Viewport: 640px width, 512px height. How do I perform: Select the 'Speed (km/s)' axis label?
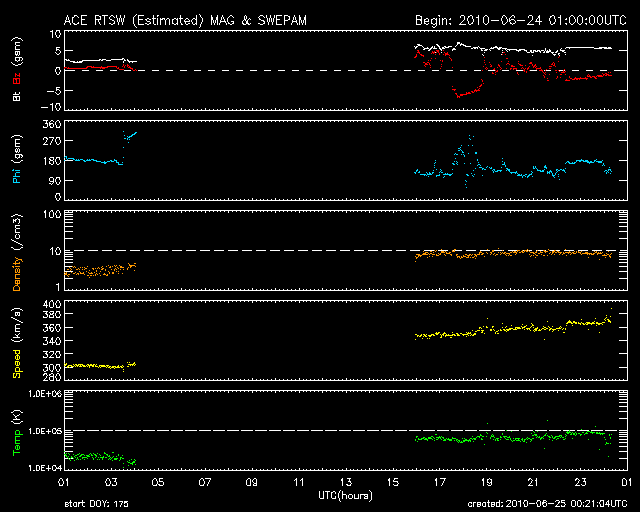click(x=17, y=343)
